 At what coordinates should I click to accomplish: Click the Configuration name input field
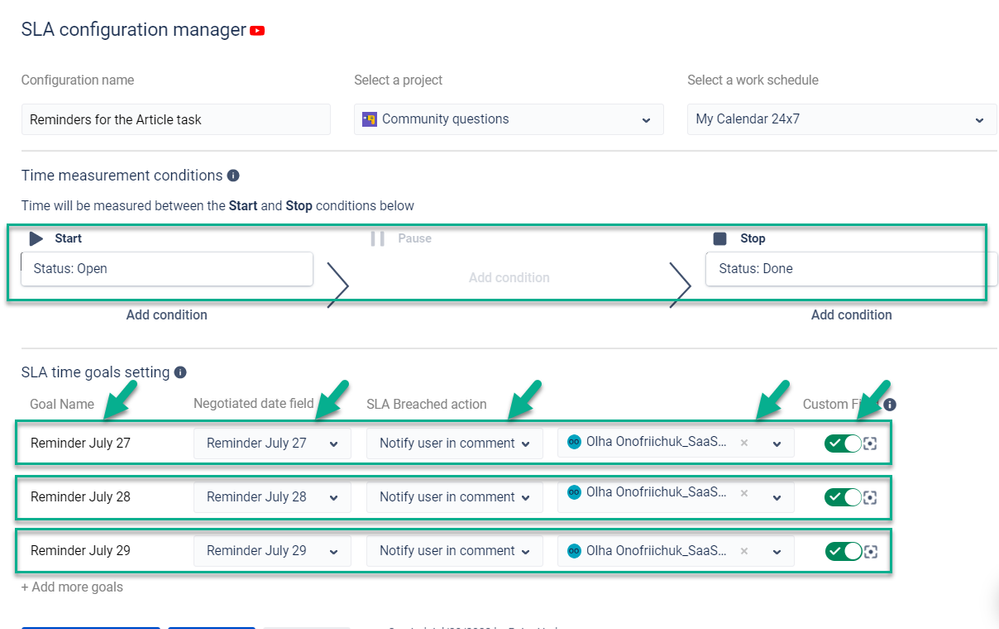pyautogui.click(x=176, y=119)
